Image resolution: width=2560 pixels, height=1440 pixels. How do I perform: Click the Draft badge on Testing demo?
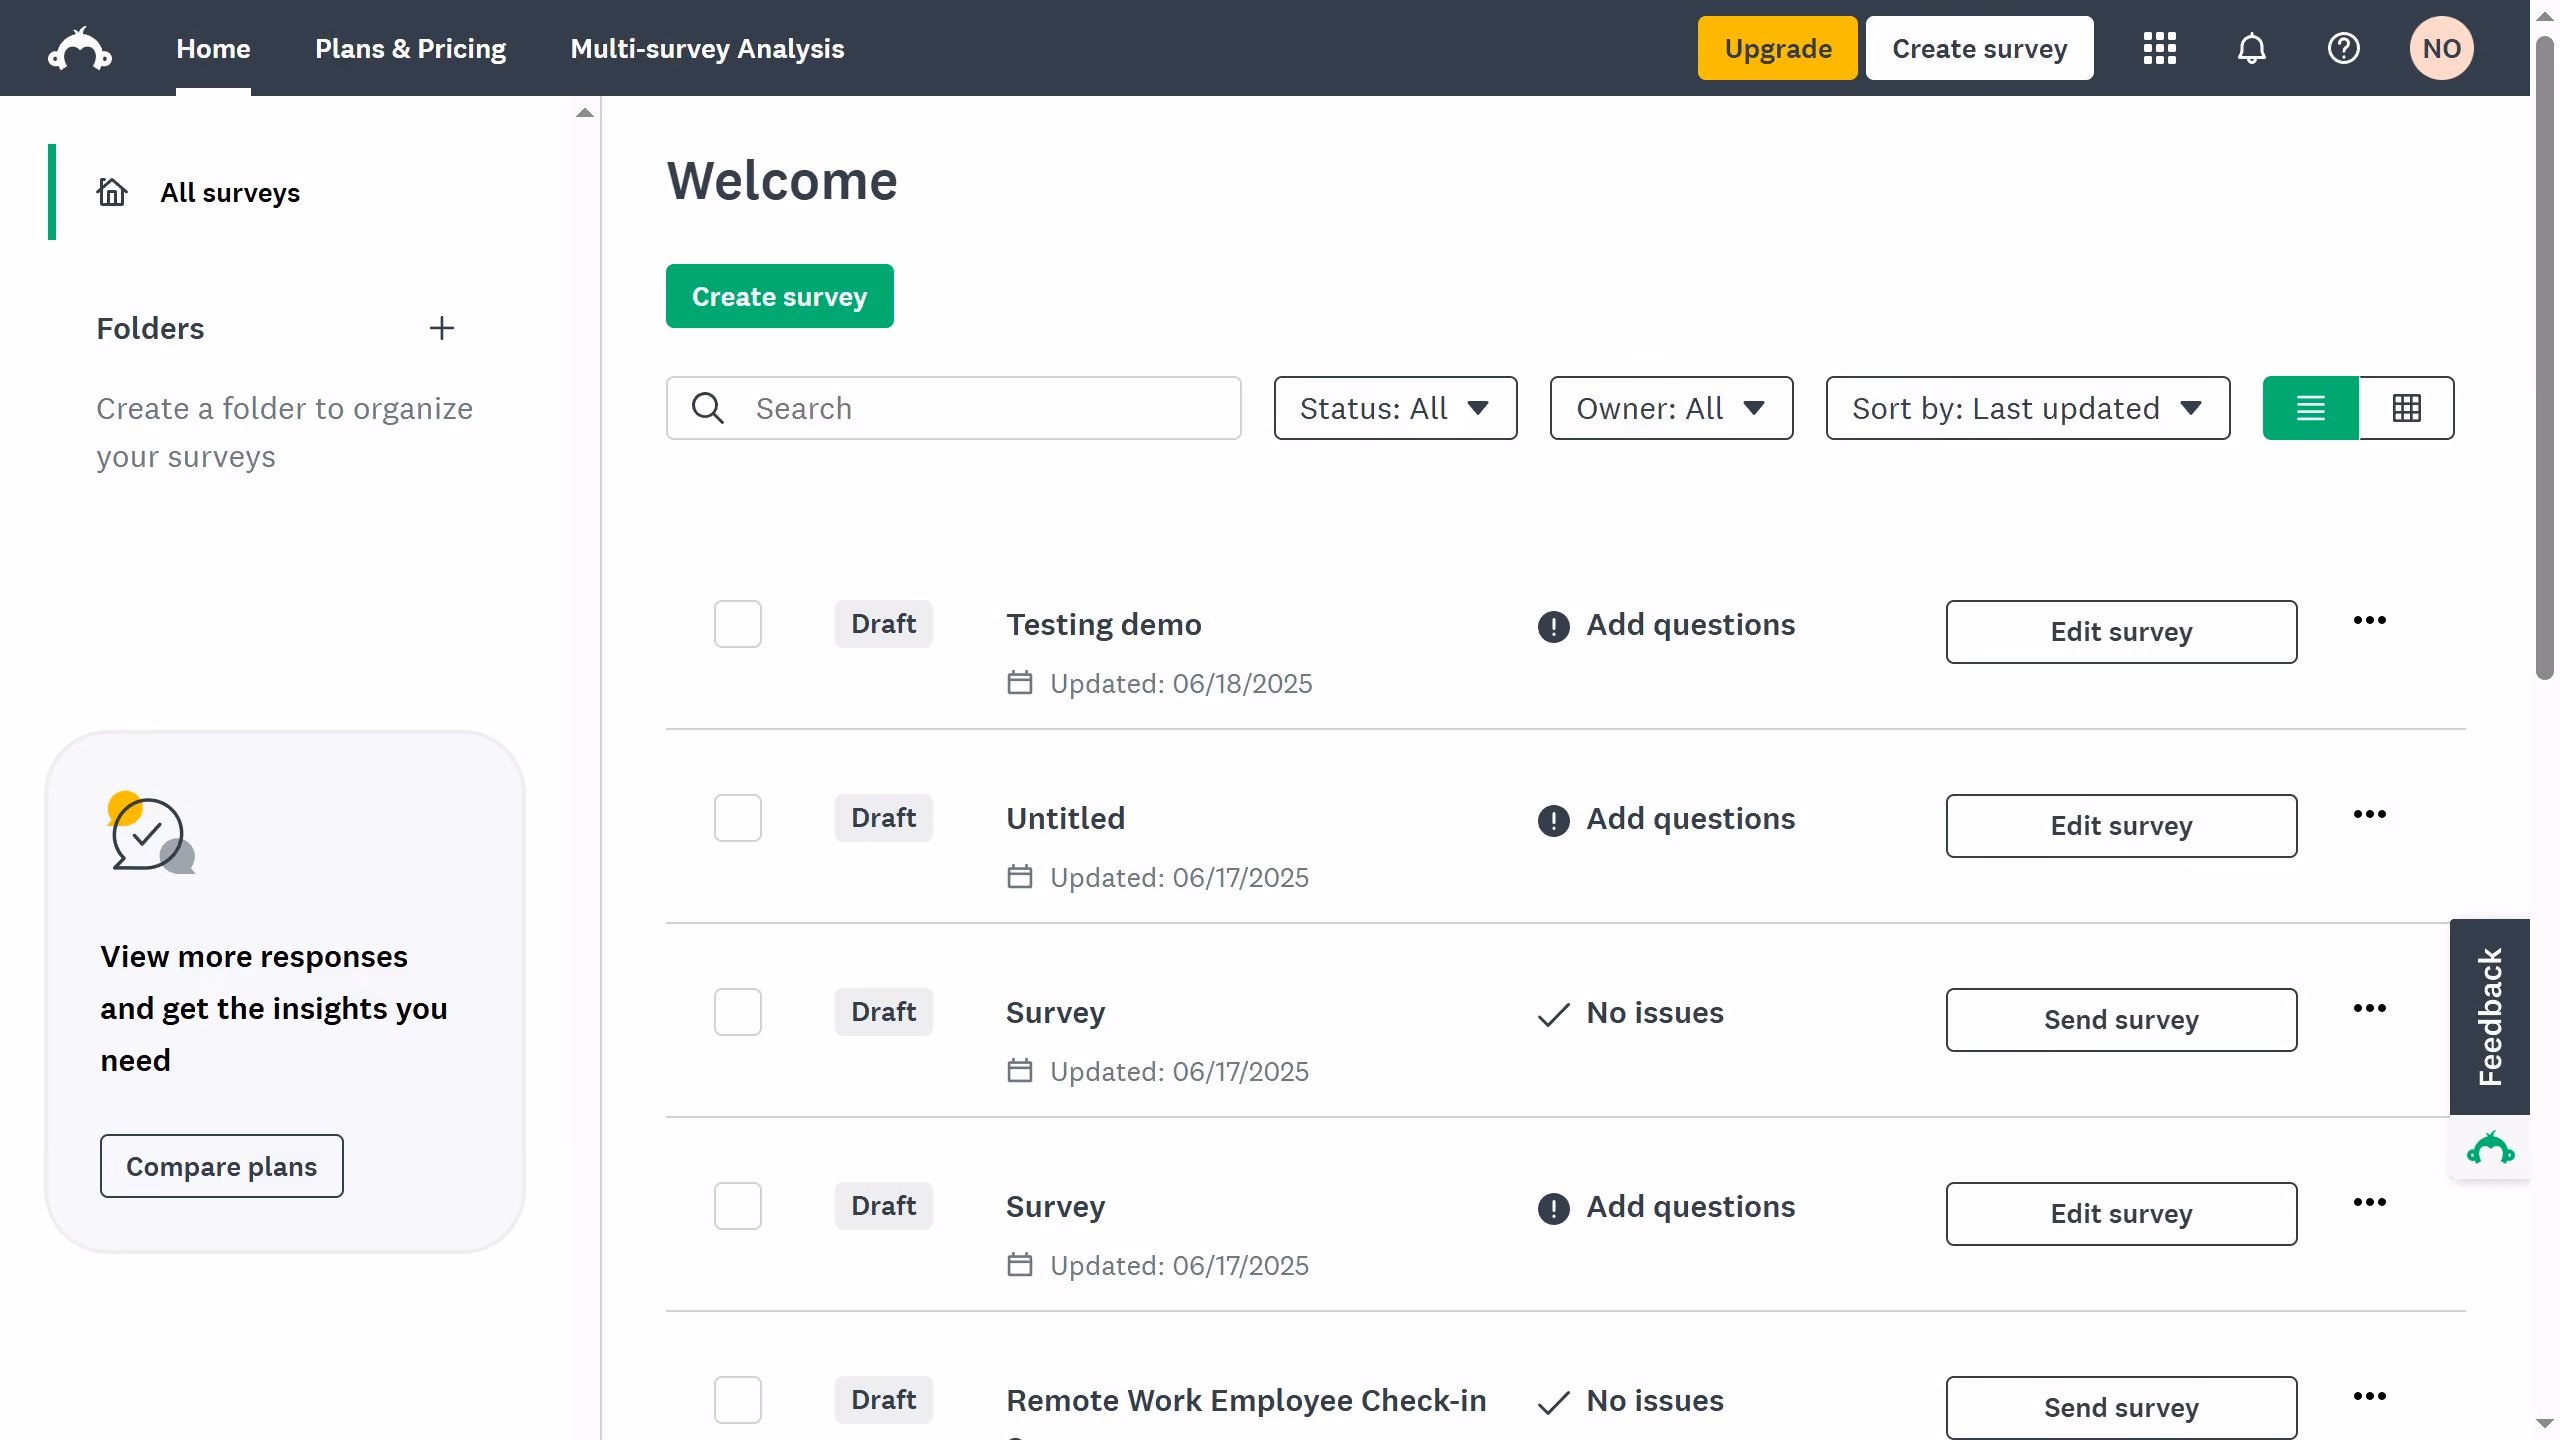(x=884, y=624)
